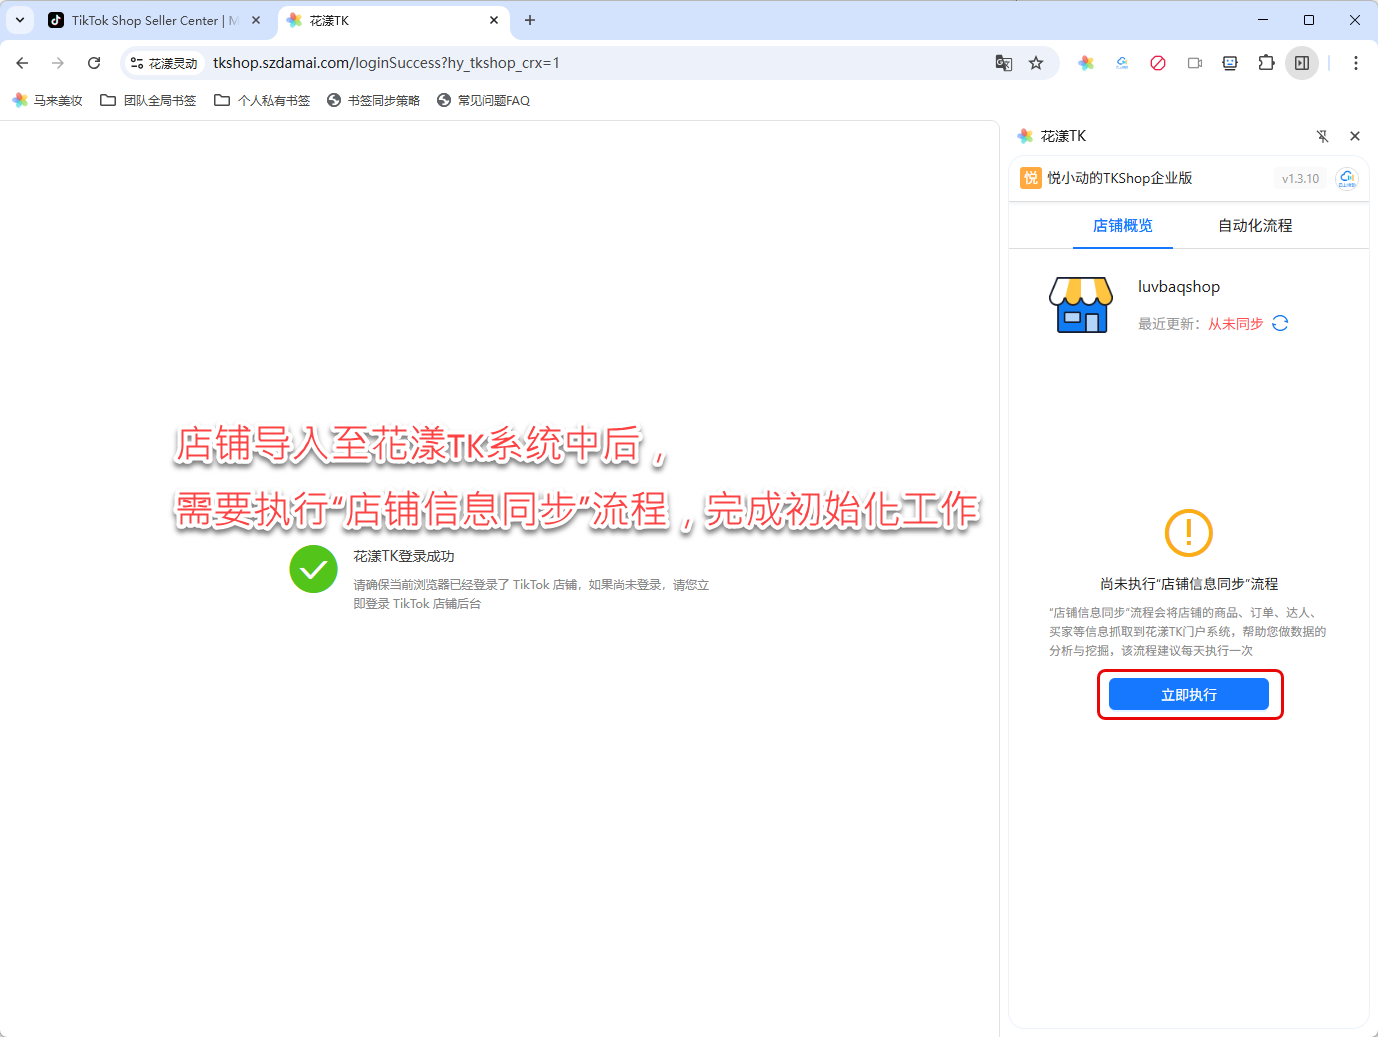Select the 店铺概览 tab
The image size is (1378, 1037).
tap(1122, 226)
